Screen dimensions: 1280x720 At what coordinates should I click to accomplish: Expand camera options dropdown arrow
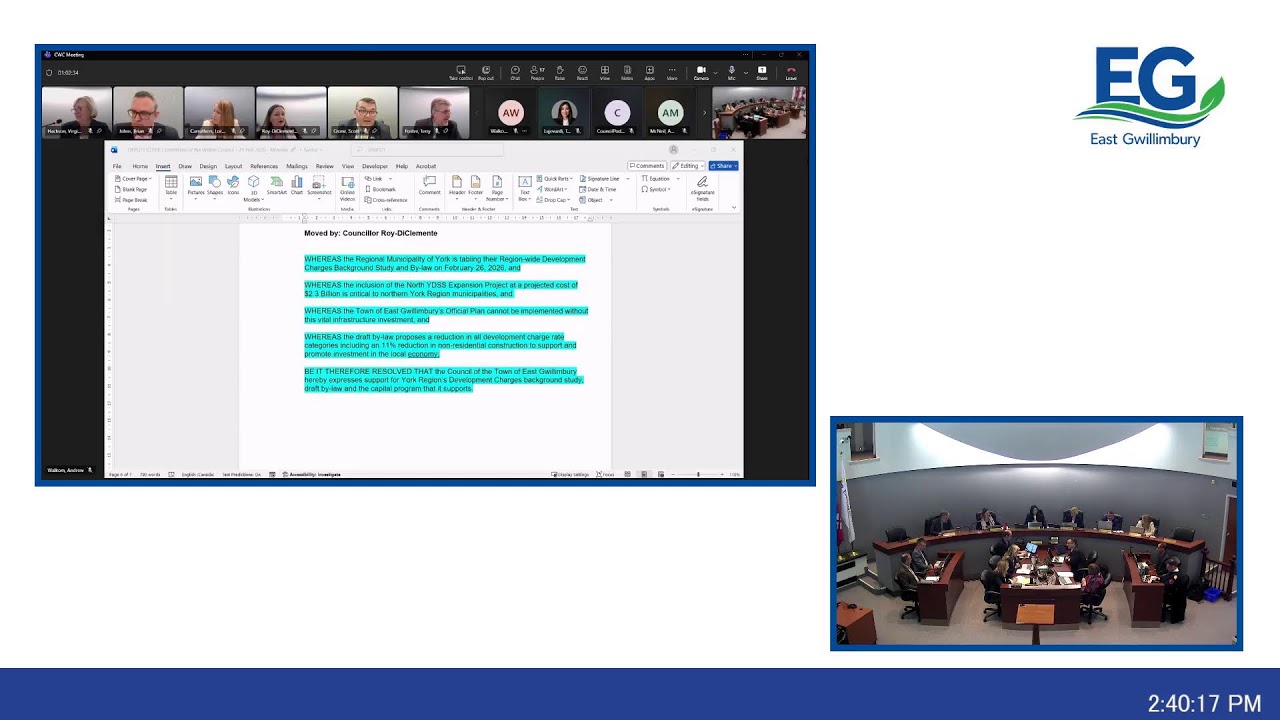tap(715, 73)
